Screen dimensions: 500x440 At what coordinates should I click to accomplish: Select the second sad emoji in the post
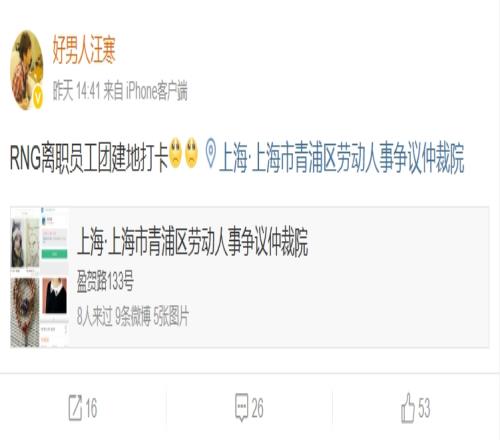coord(191,153)
